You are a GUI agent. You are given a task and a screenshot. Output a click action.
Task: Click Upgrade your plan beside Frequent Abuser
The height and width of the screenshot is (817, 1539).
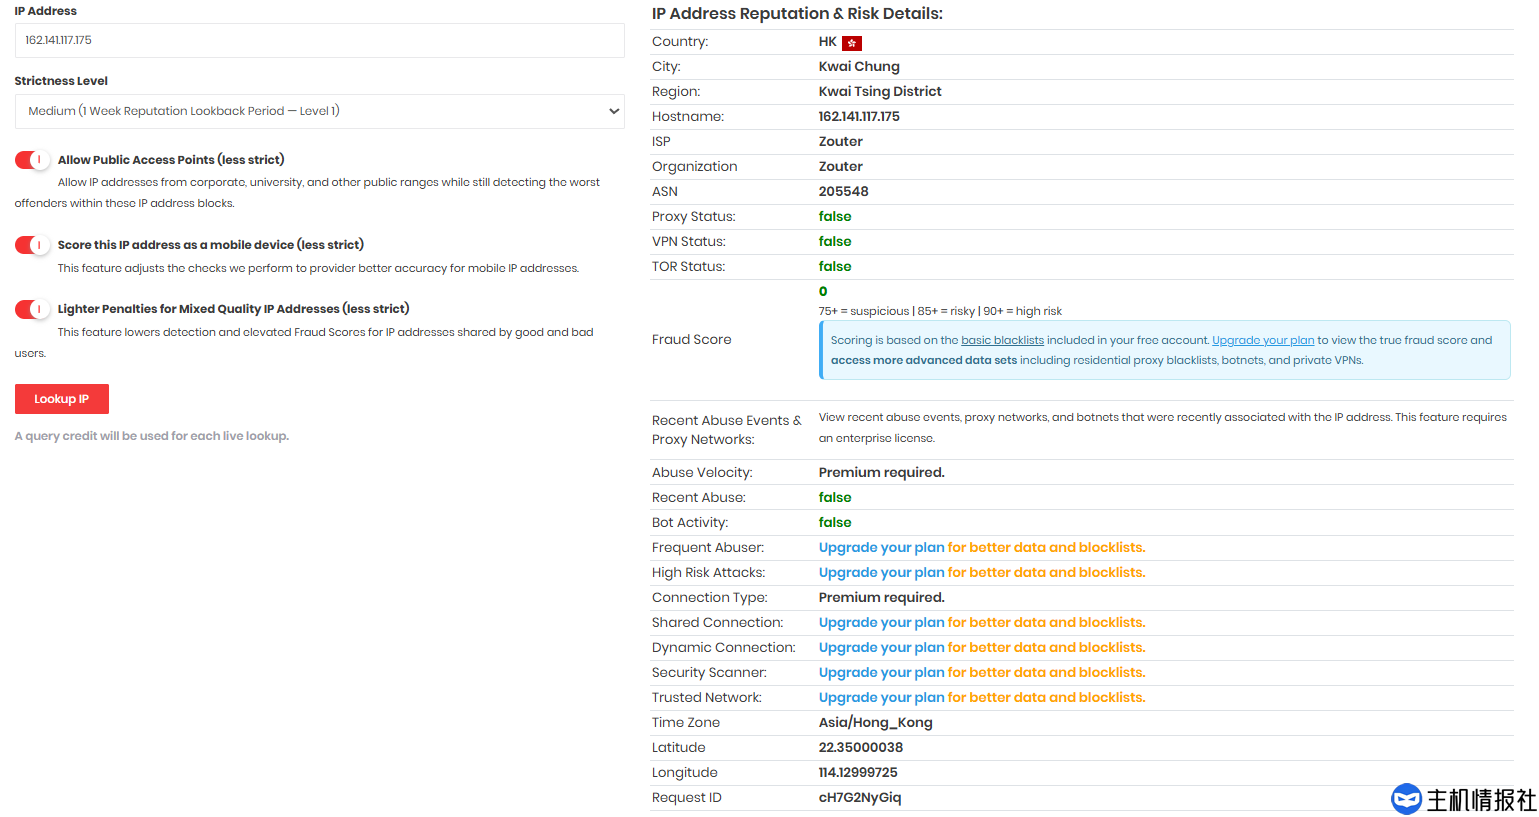tap(881, 548)
